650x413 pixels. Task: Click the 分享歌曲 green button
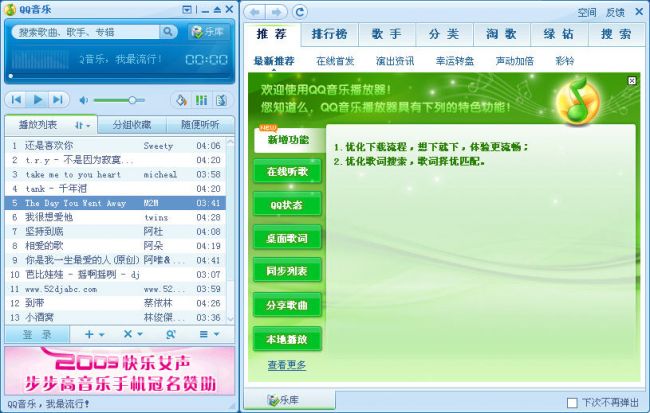pos(287,305)
